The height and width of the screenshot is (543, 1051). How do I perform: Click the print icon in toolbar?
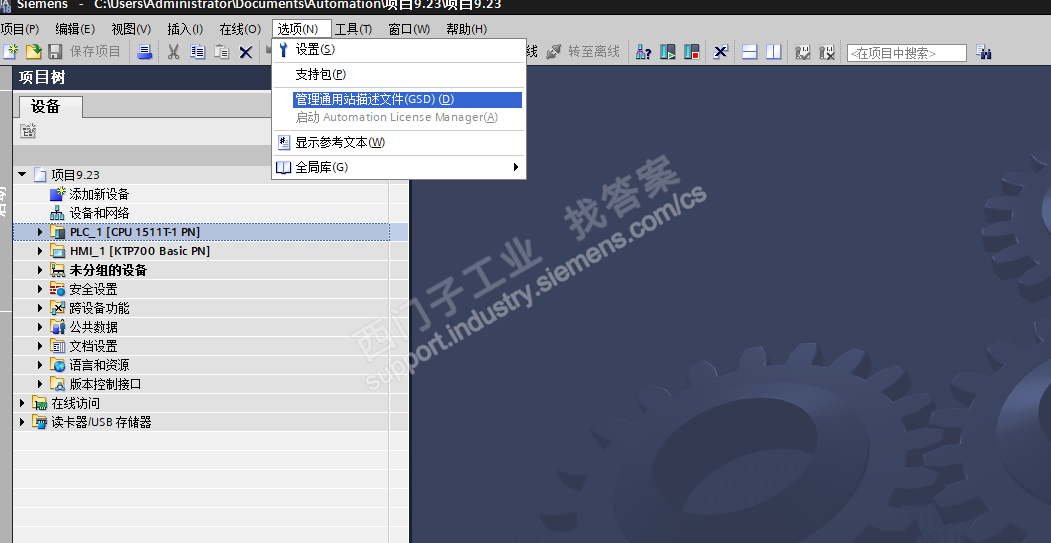144,52
